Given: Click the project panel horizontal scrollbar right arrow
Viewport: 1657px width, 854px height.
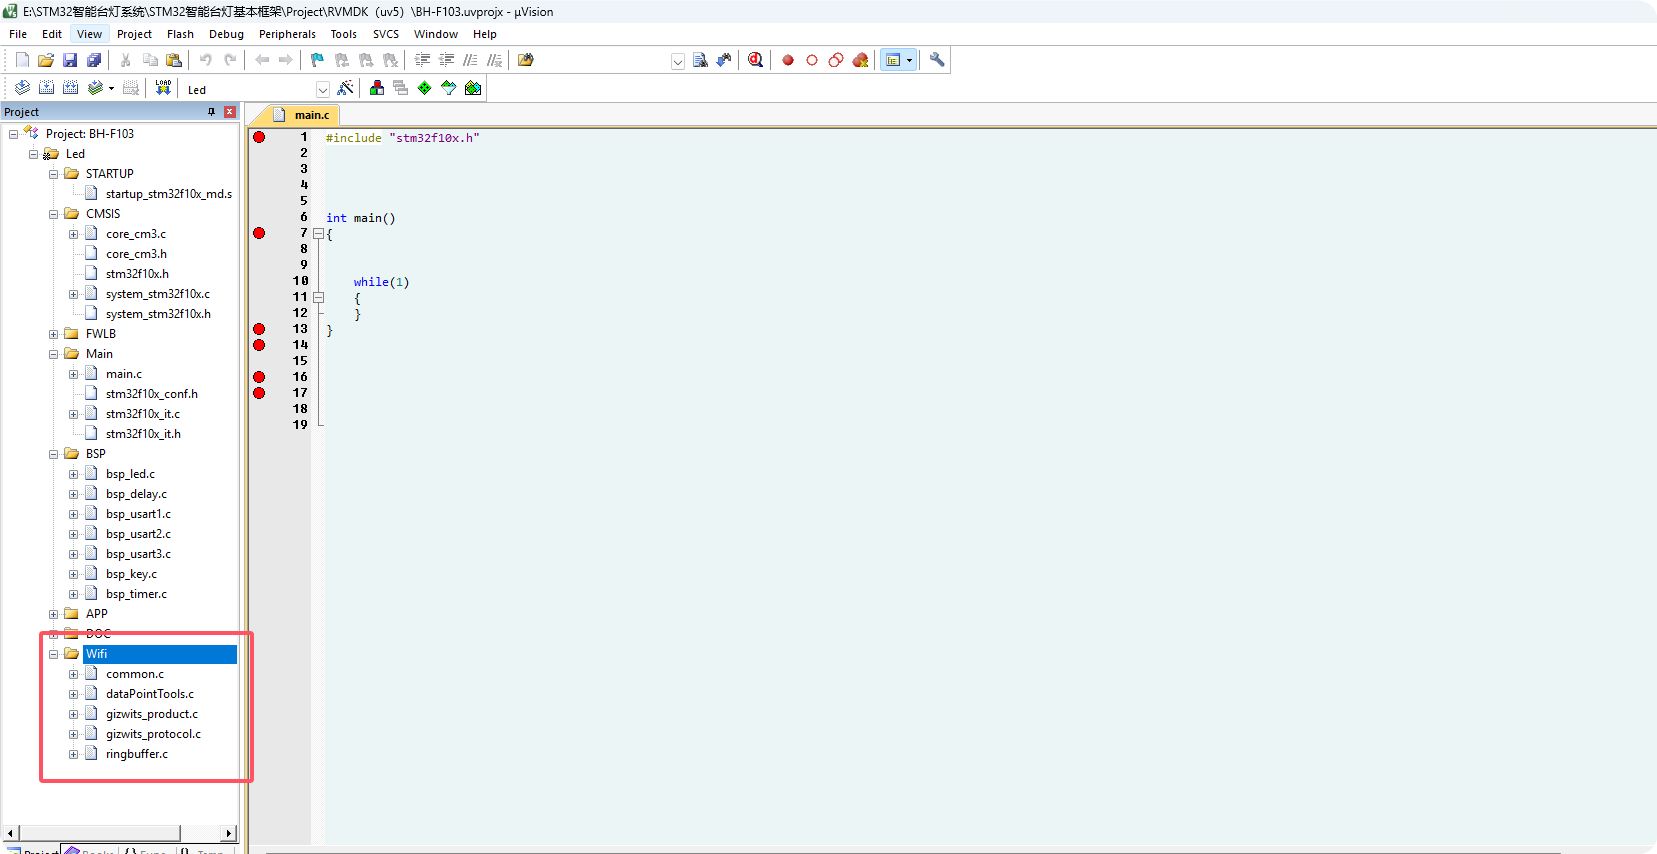Looking at the screenshot, I should click(x=229, y=833).
